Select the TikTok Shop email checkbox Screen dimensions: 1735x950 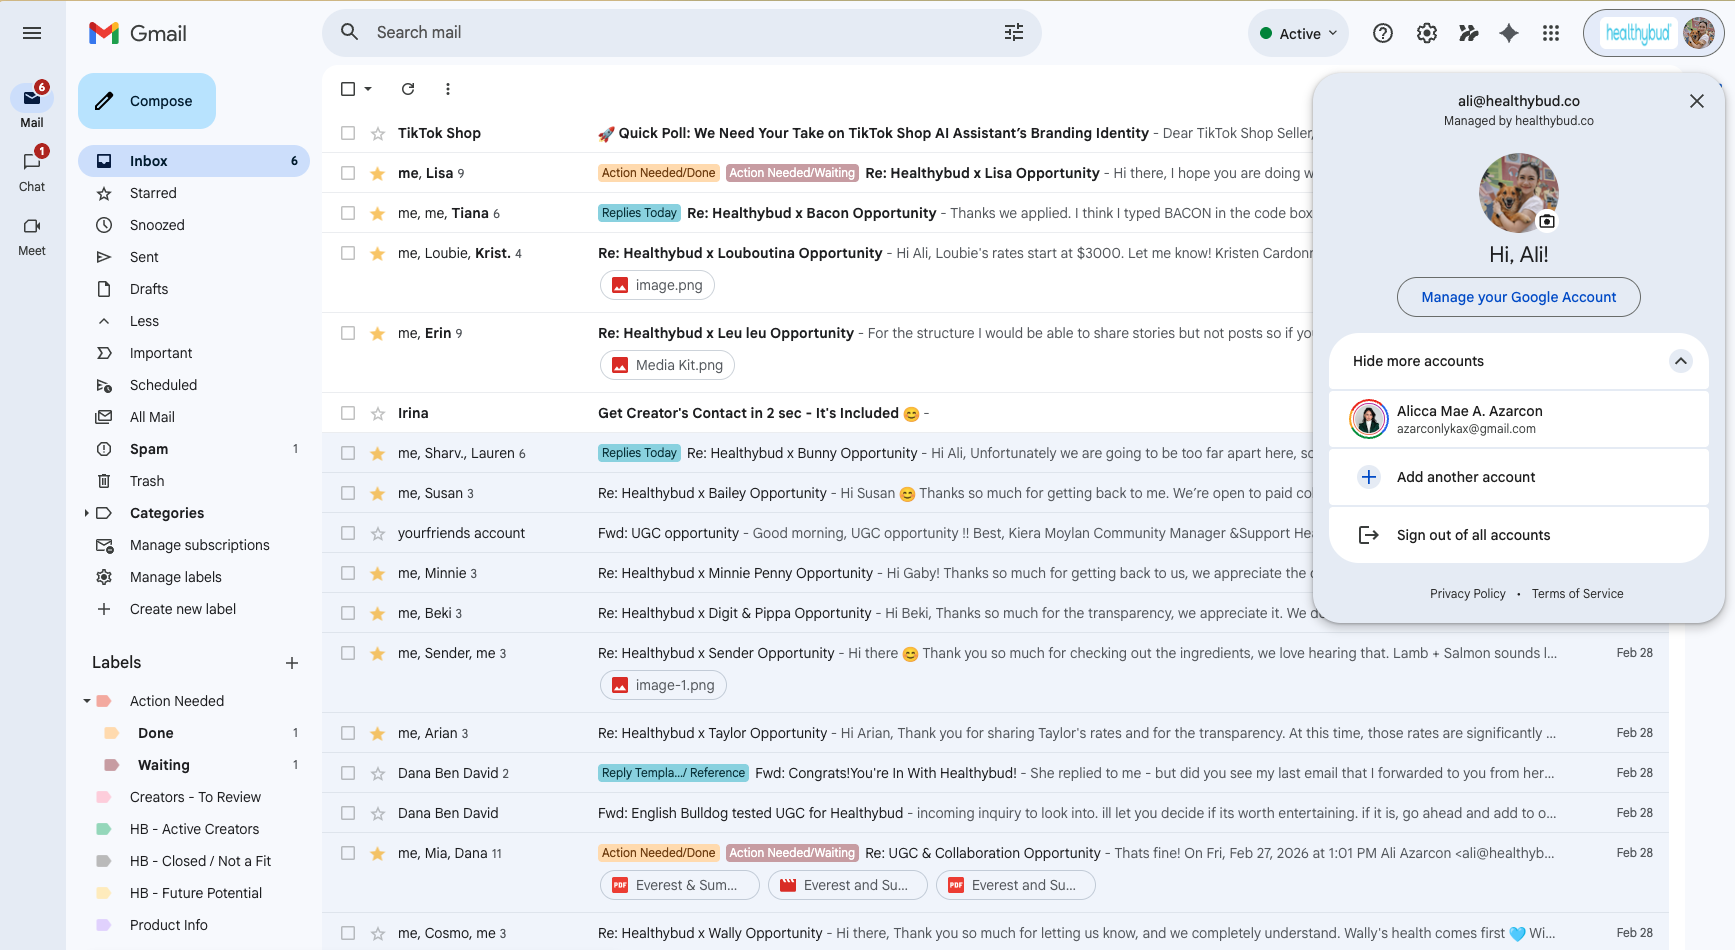(348, 133)
